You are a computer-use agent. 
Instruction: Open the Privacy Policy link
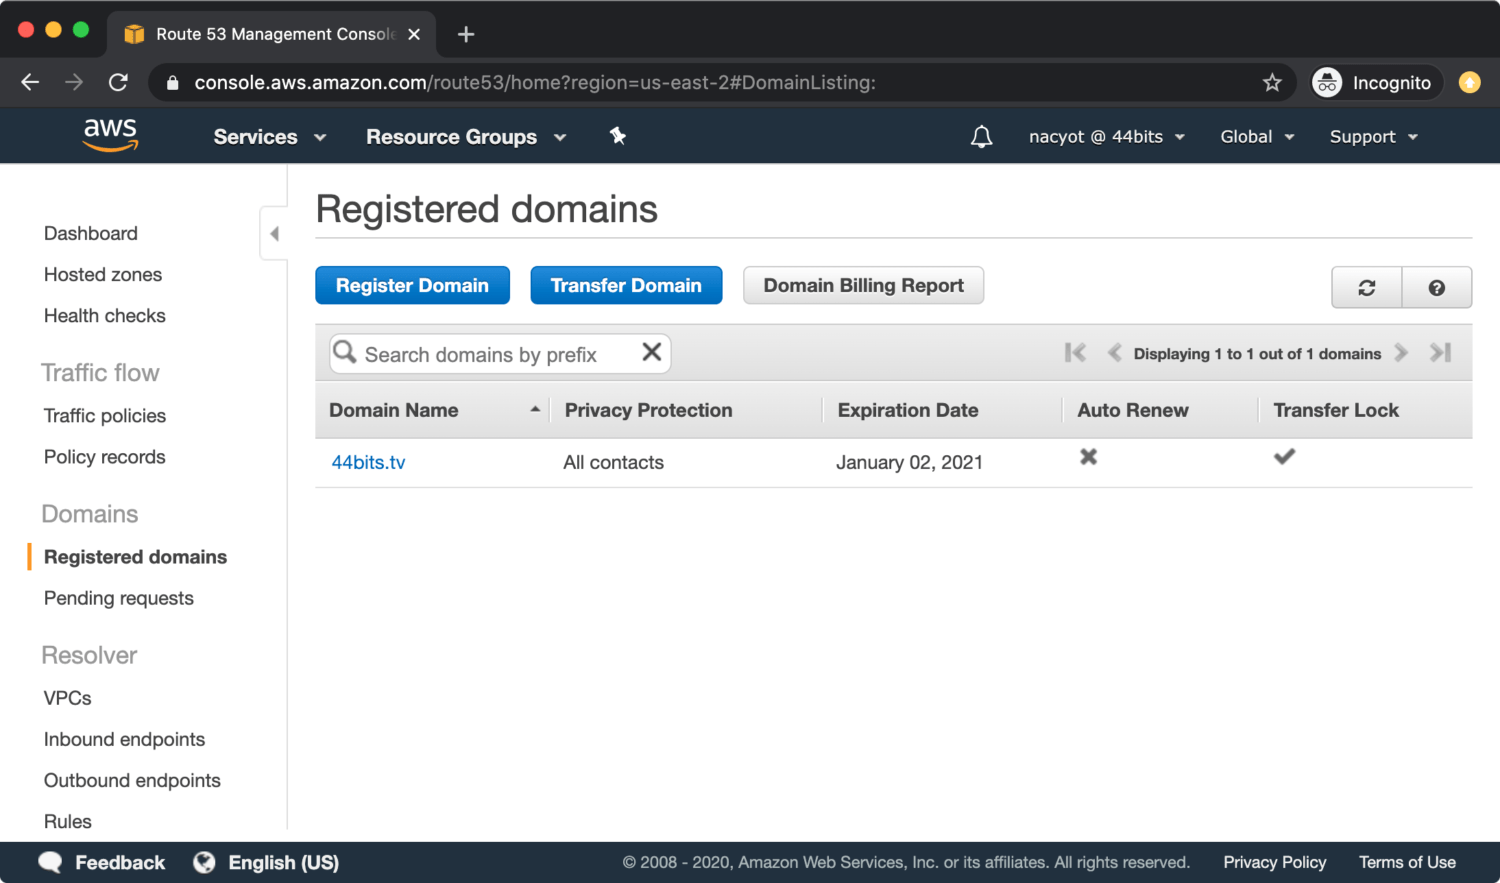click(x=1275, y=862)
